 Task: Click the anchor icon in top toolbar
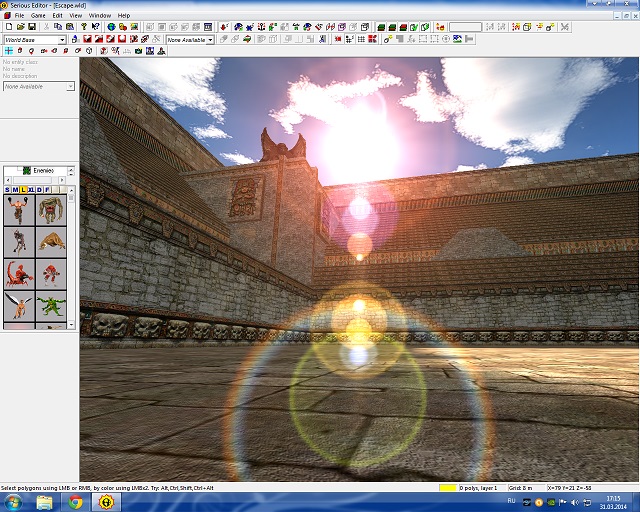click(x=261, y=27)
